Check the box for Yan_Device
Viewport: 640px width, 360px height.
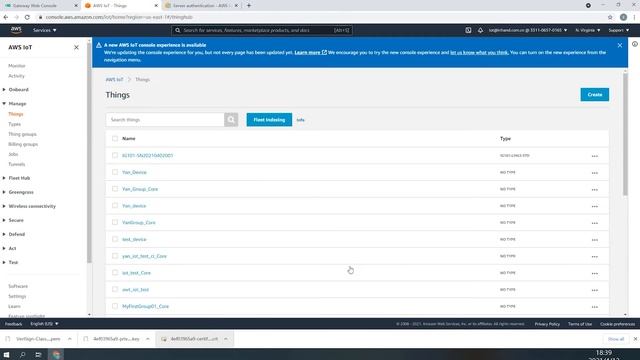[x=115, y=172]
